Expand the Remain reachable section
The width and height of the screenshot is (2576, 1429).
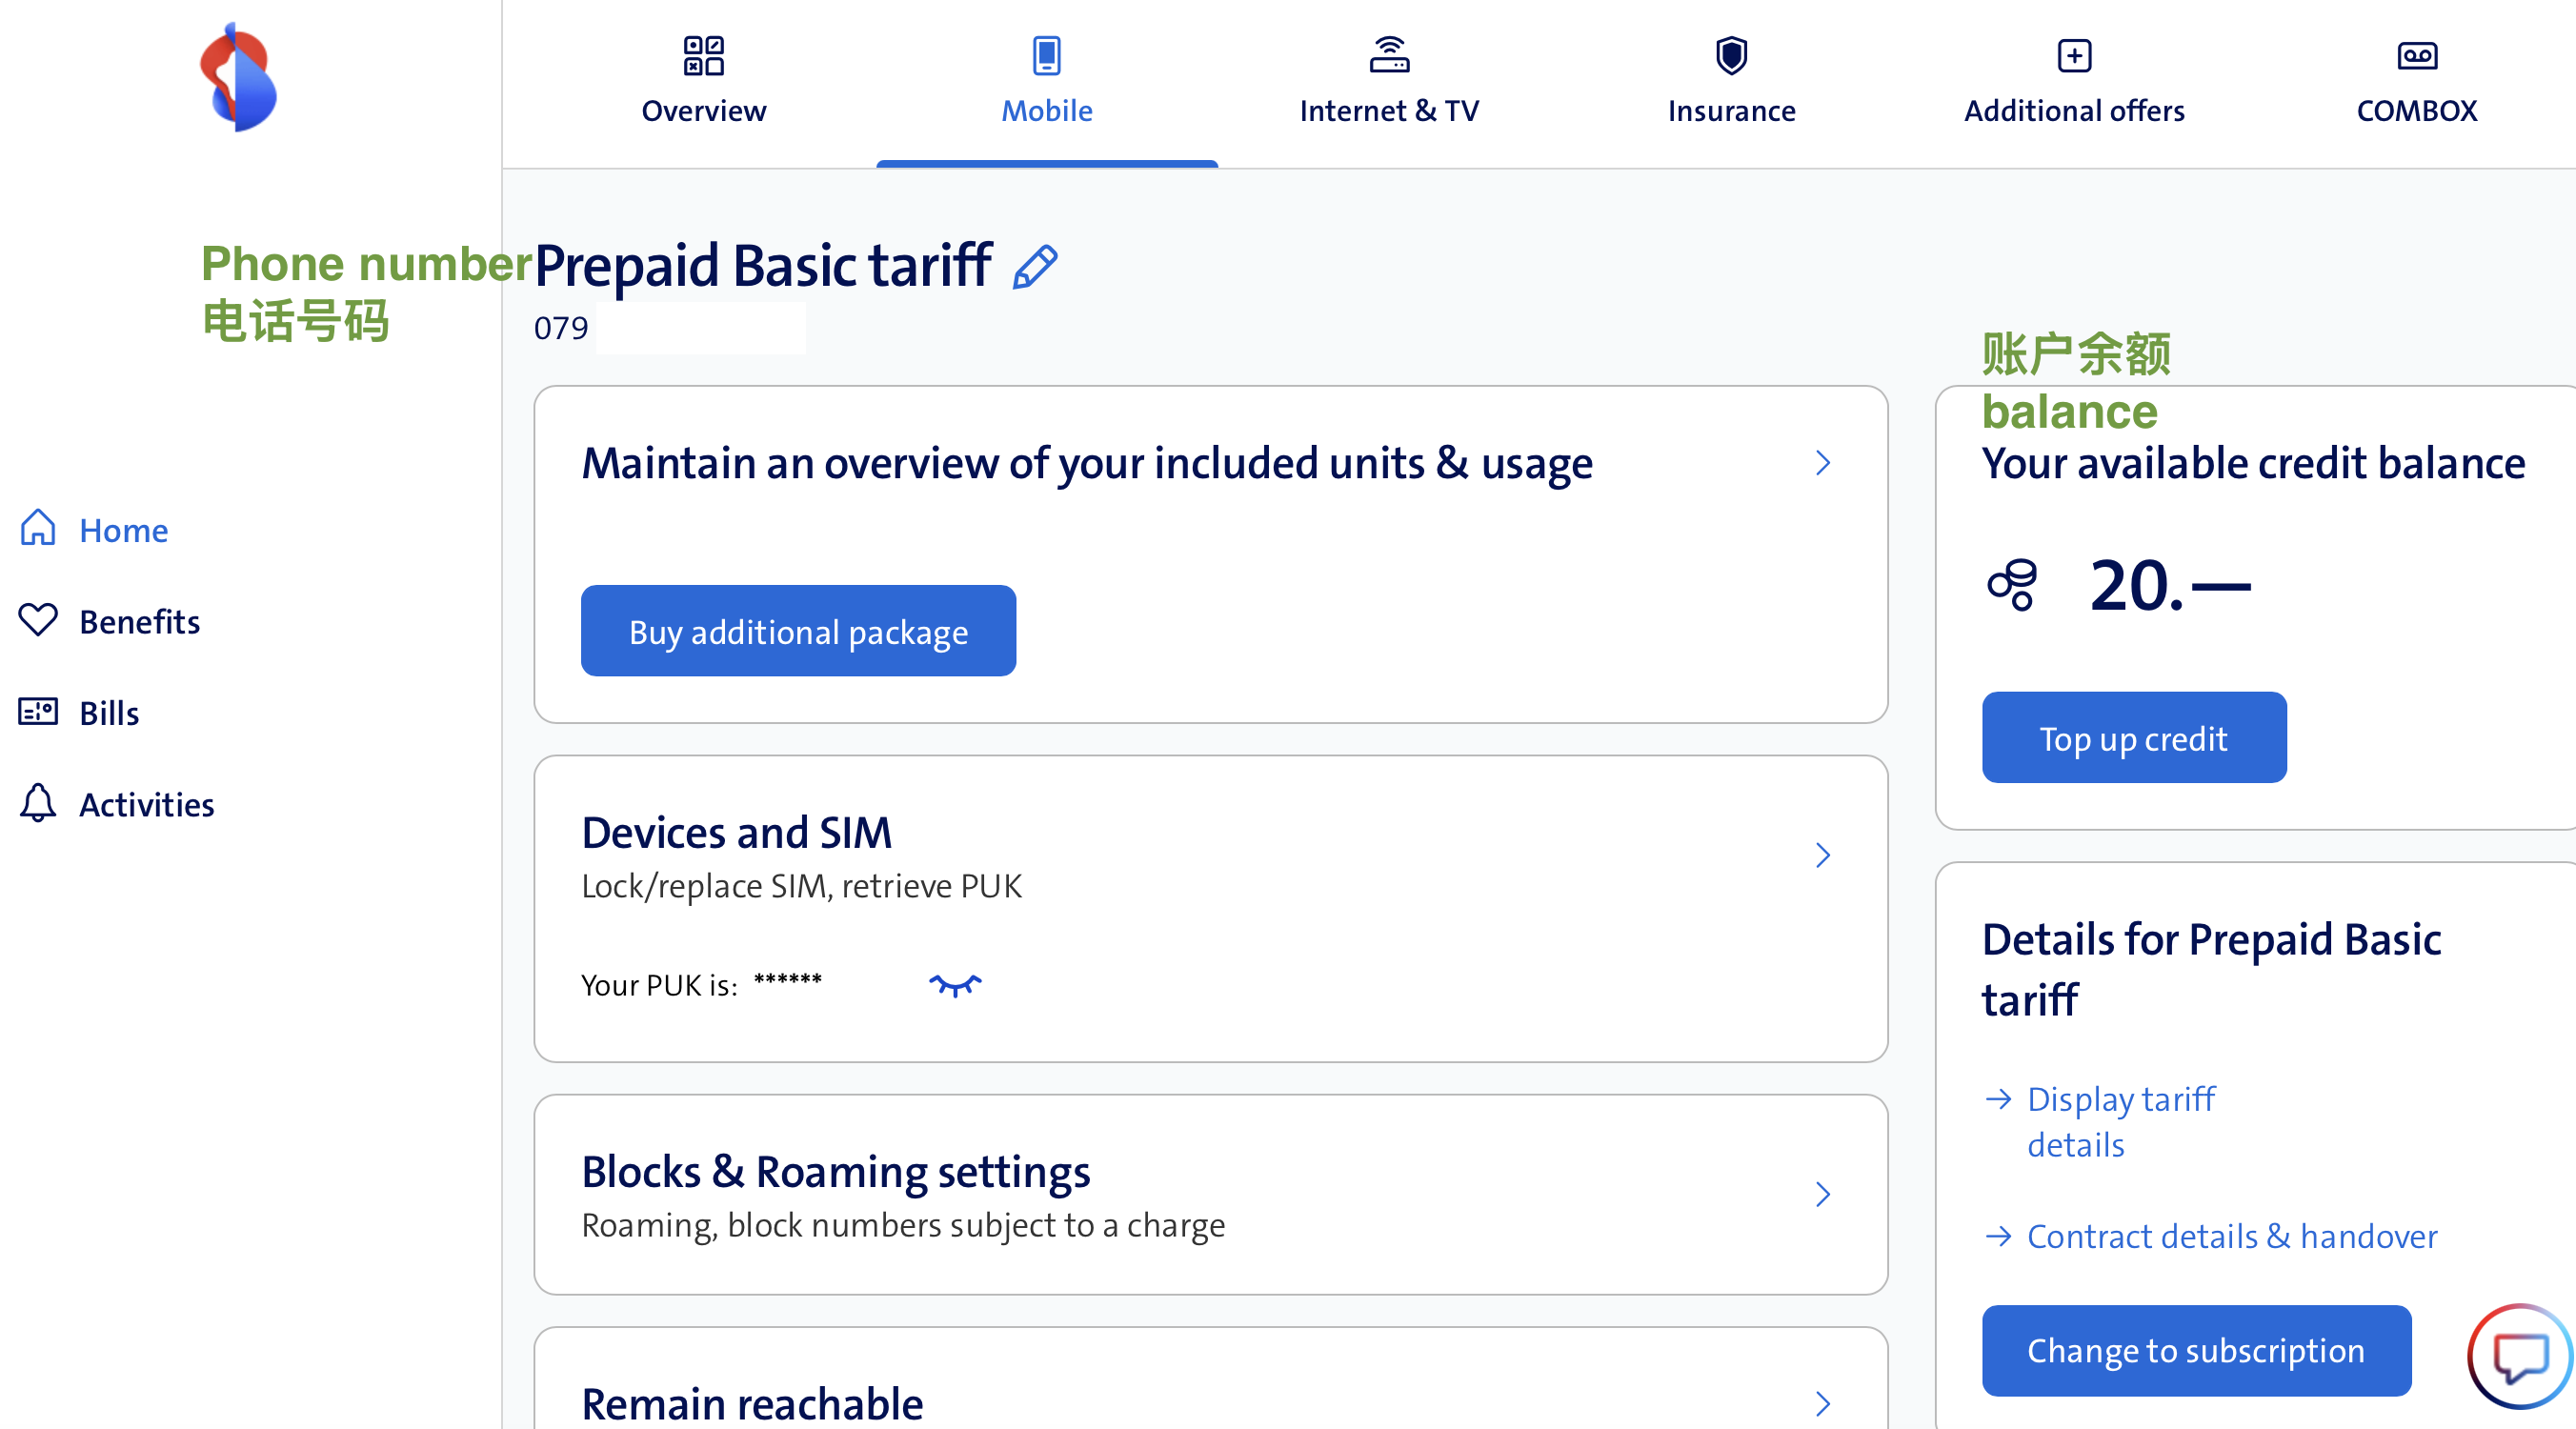[x=1823, y=1403]
